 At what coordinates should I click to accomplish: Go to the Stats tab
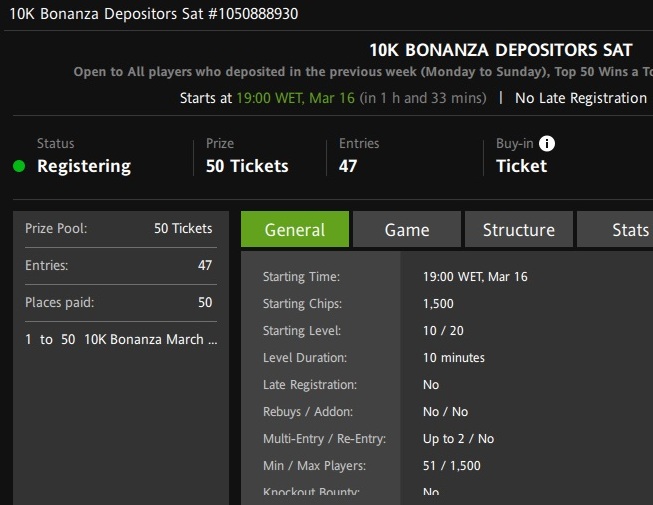click(x=628, y=230)
